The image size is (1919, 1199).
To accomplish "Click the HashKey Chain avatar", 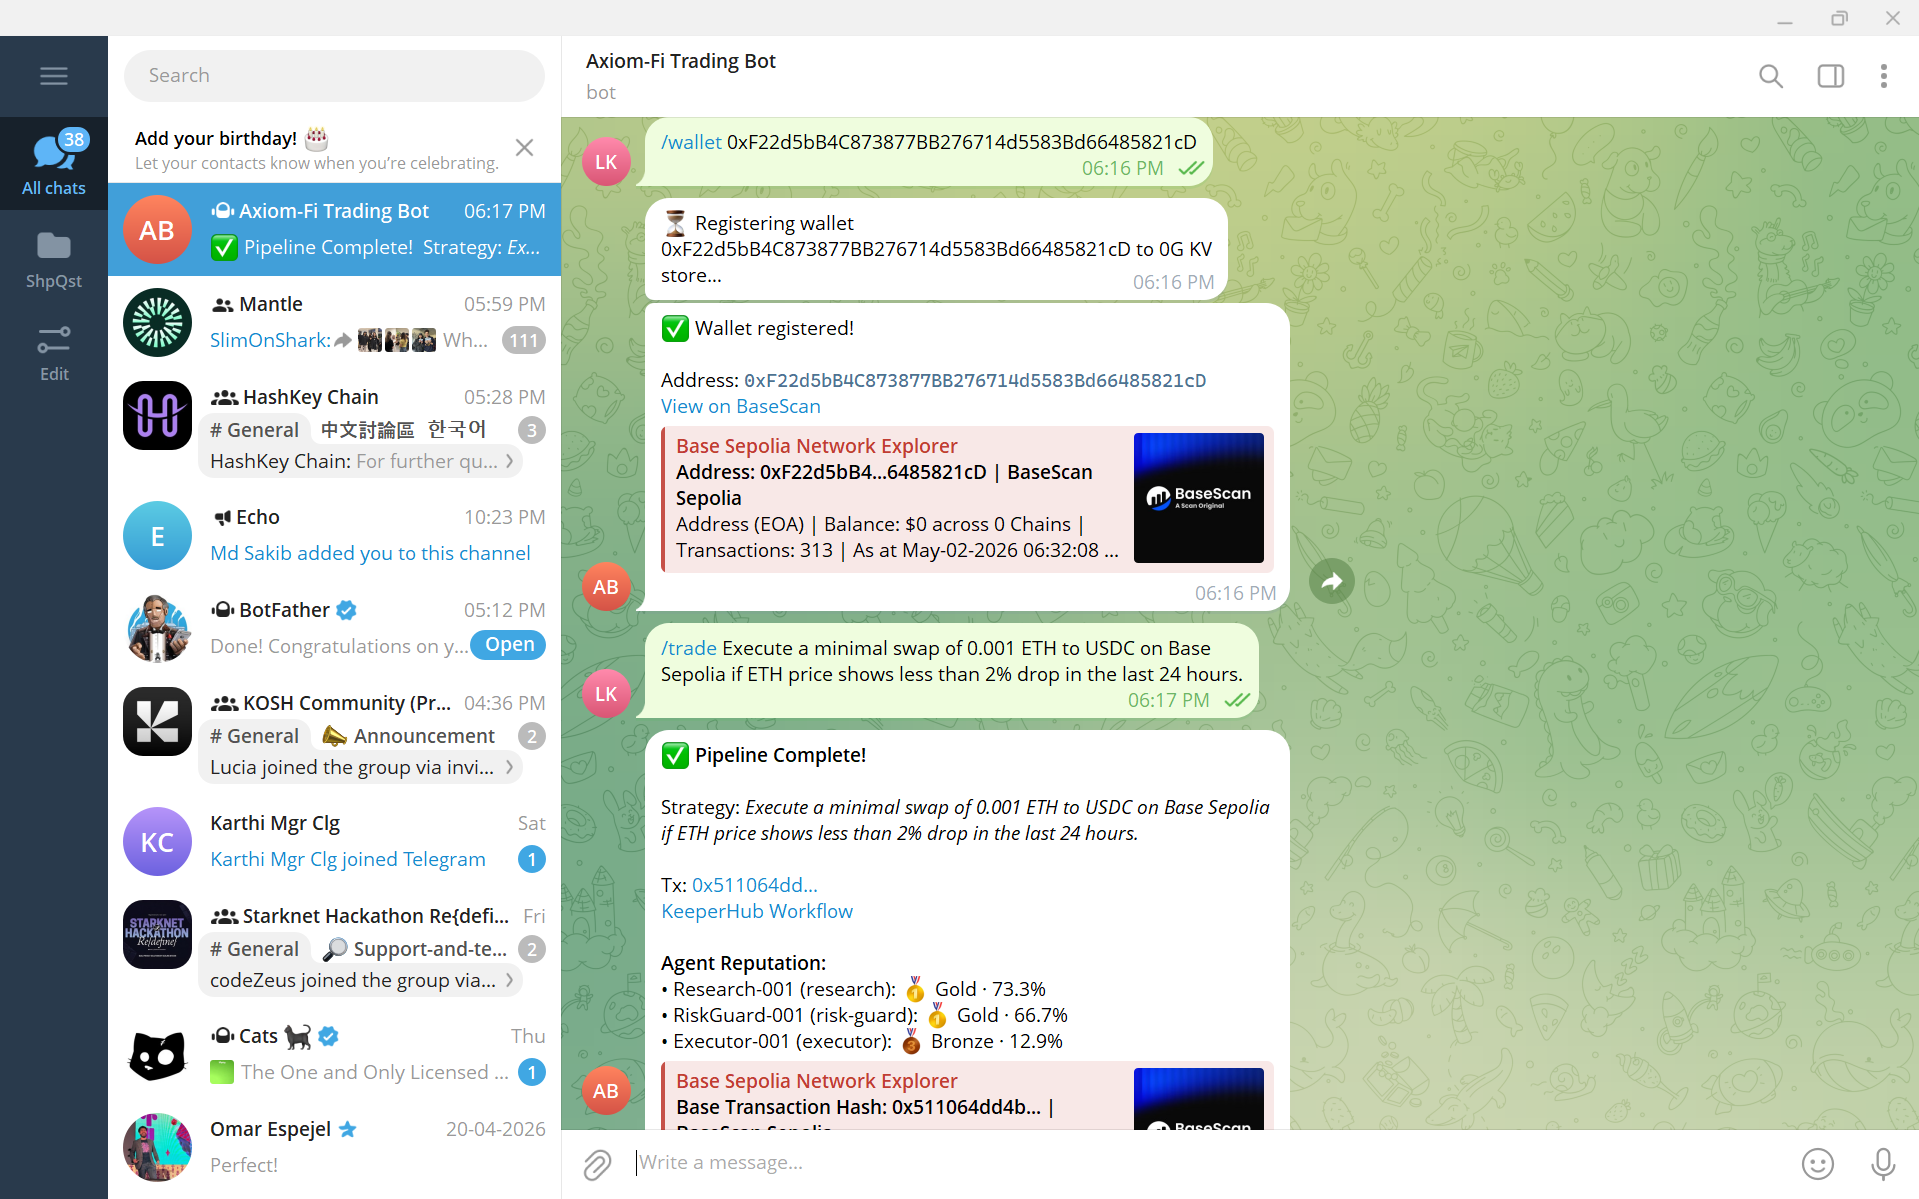I will (x=157, y=415).
